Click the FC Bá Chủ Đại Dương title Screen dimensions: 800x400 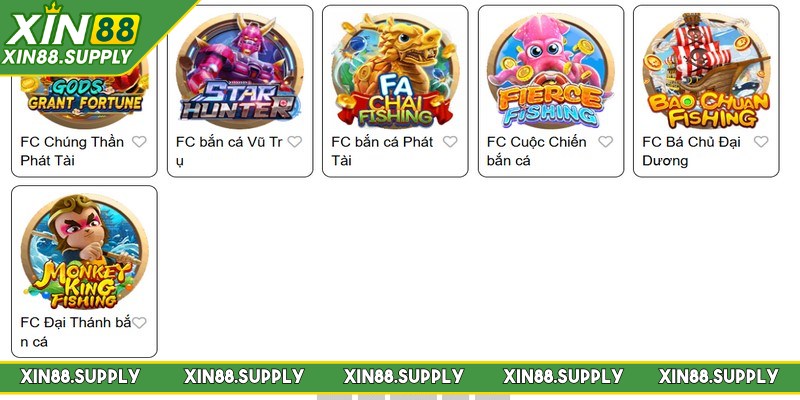coord(691,151)
